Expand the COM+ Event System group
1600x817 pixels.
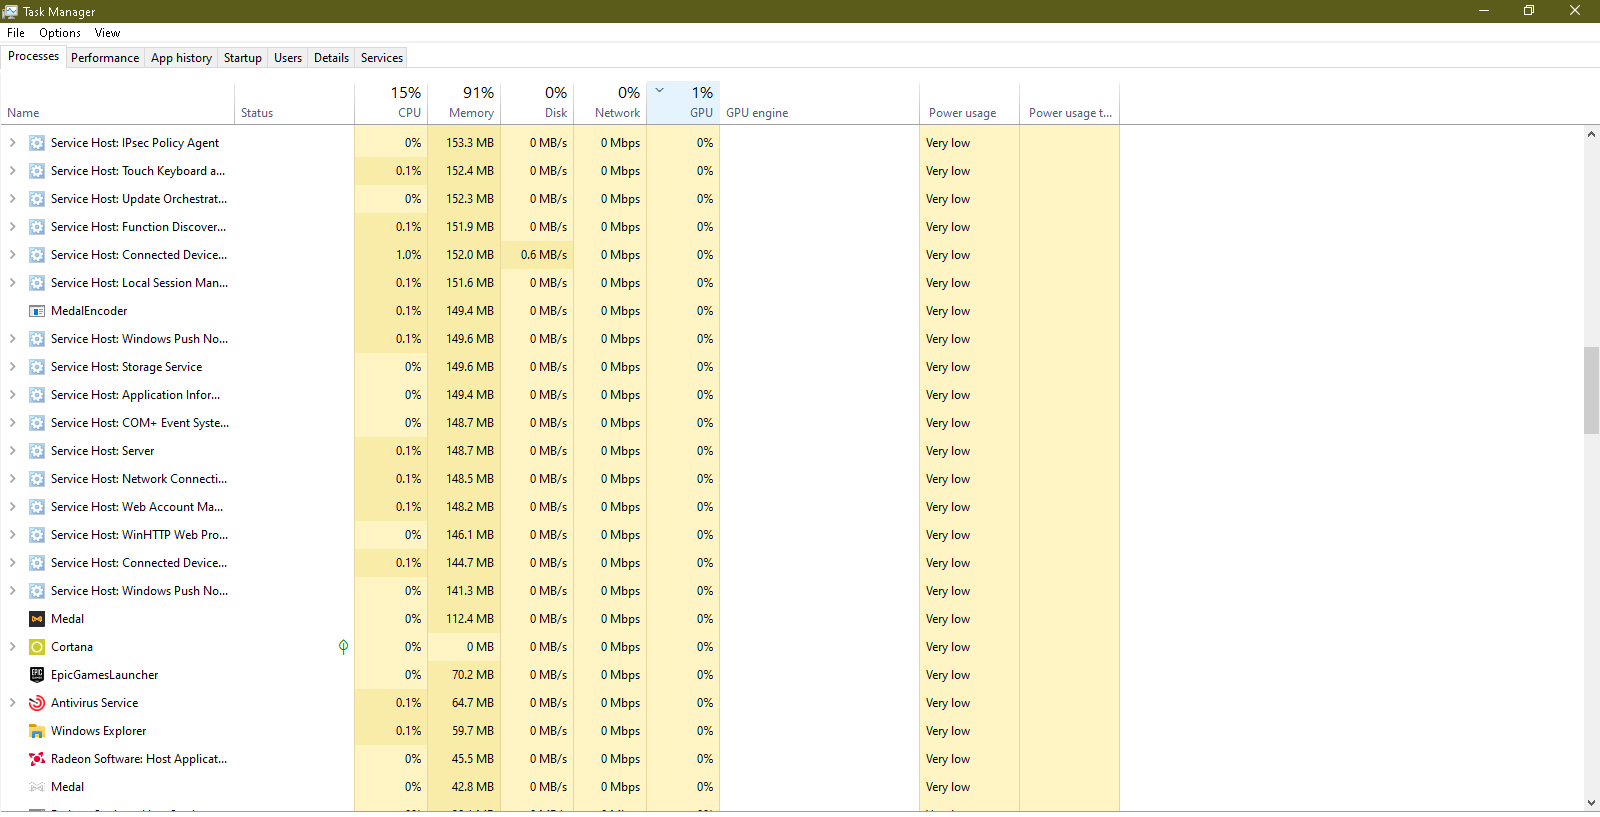(12, 423)
